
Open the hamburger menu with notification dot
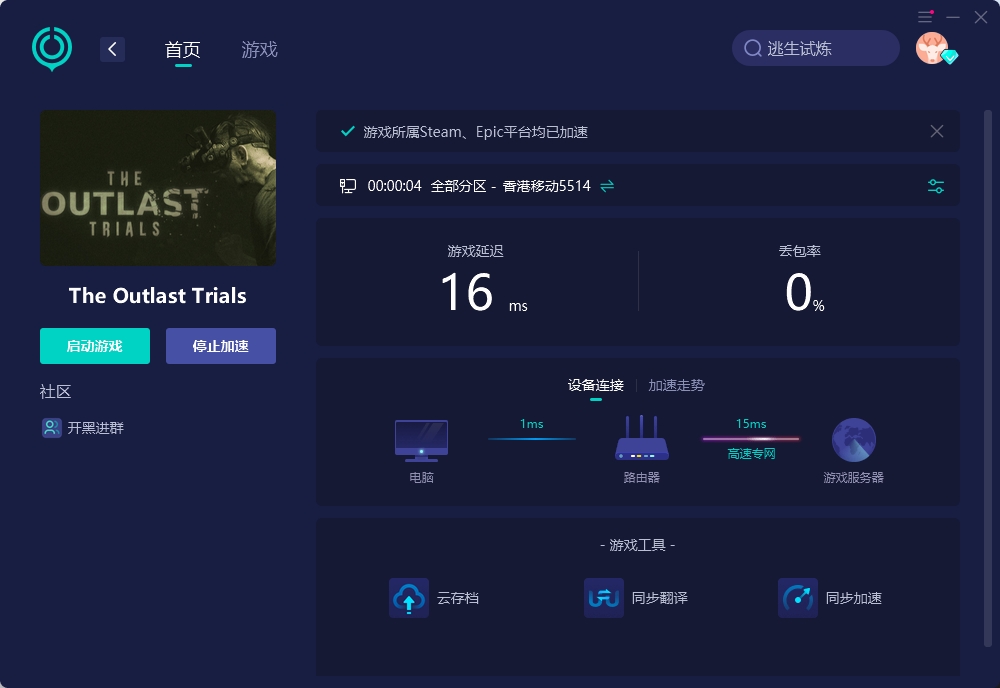[924, 16]
